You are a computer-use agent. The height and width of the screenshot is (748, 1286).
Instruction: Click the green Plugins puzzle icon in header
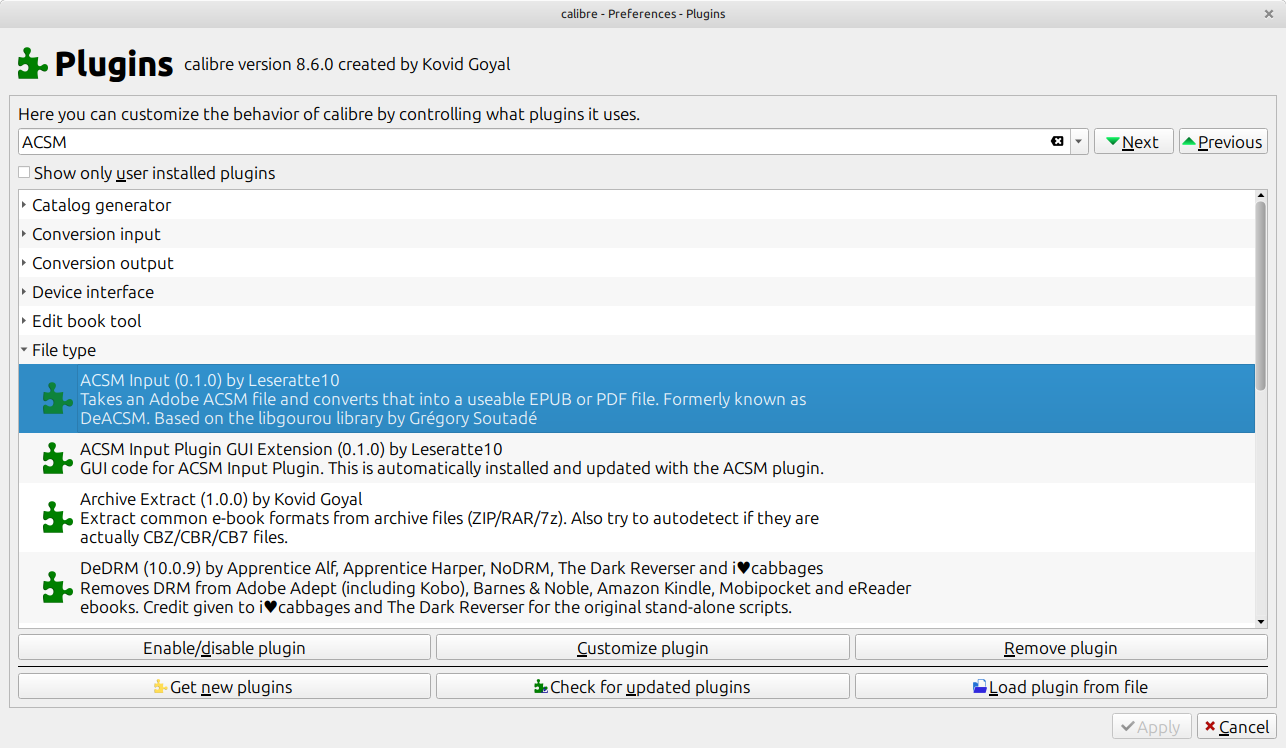(x=33, y=64)
